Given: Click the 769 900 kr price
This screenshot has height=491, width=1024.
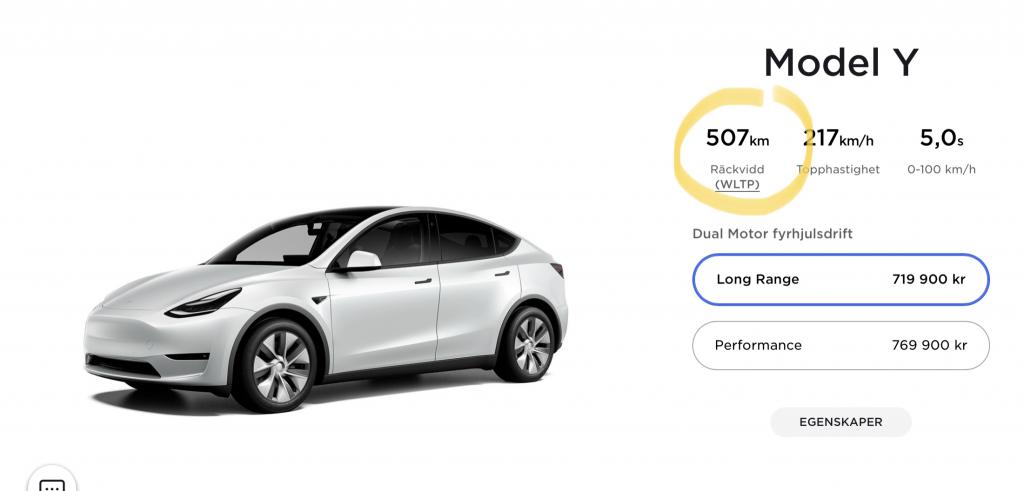Looking at the screenshot, I should [929, 345].
